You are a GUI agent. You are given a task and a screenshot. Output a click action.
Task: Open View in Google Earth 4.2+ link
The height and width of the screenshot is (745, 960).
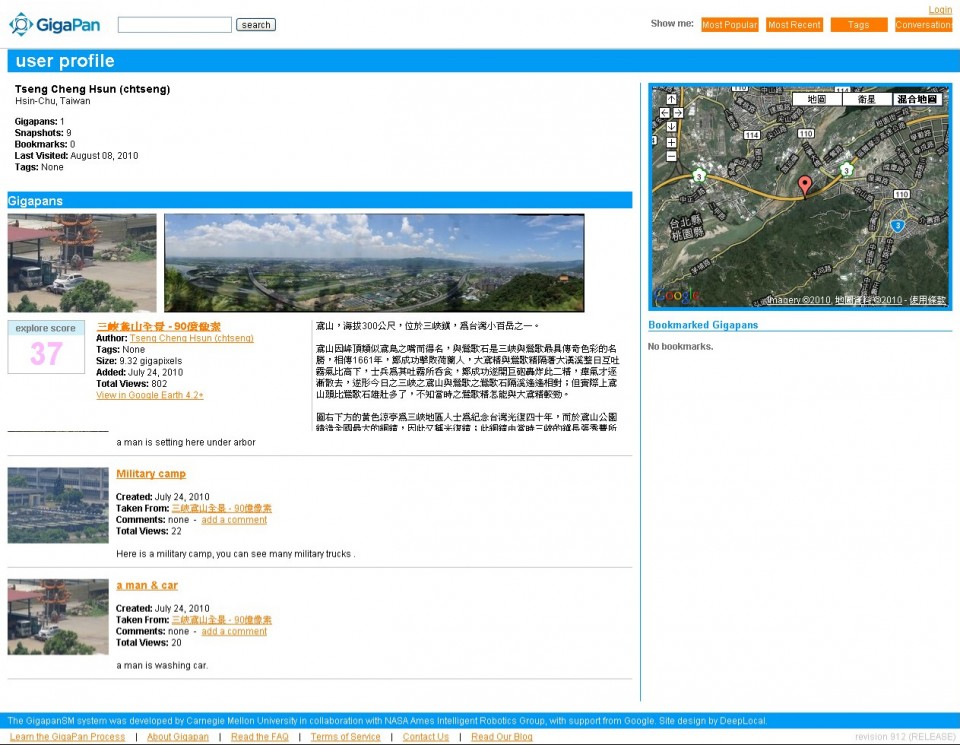pyautogui.click(x=149, y=395)
